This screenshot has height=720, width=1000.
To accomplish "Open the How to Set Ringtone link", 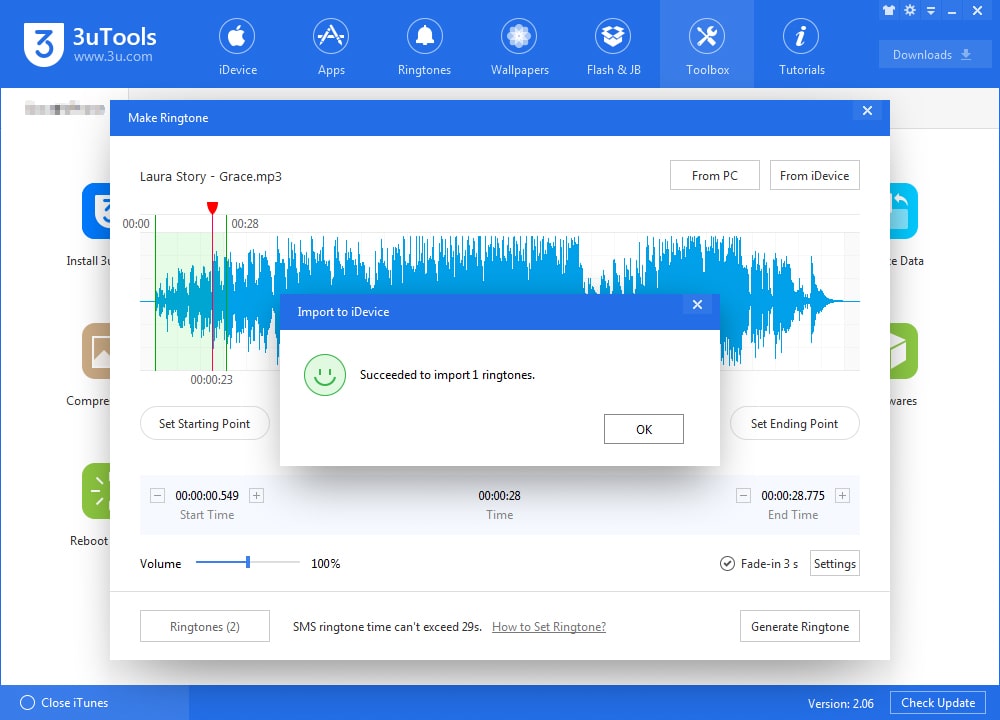I will click(x=548, y=626).
